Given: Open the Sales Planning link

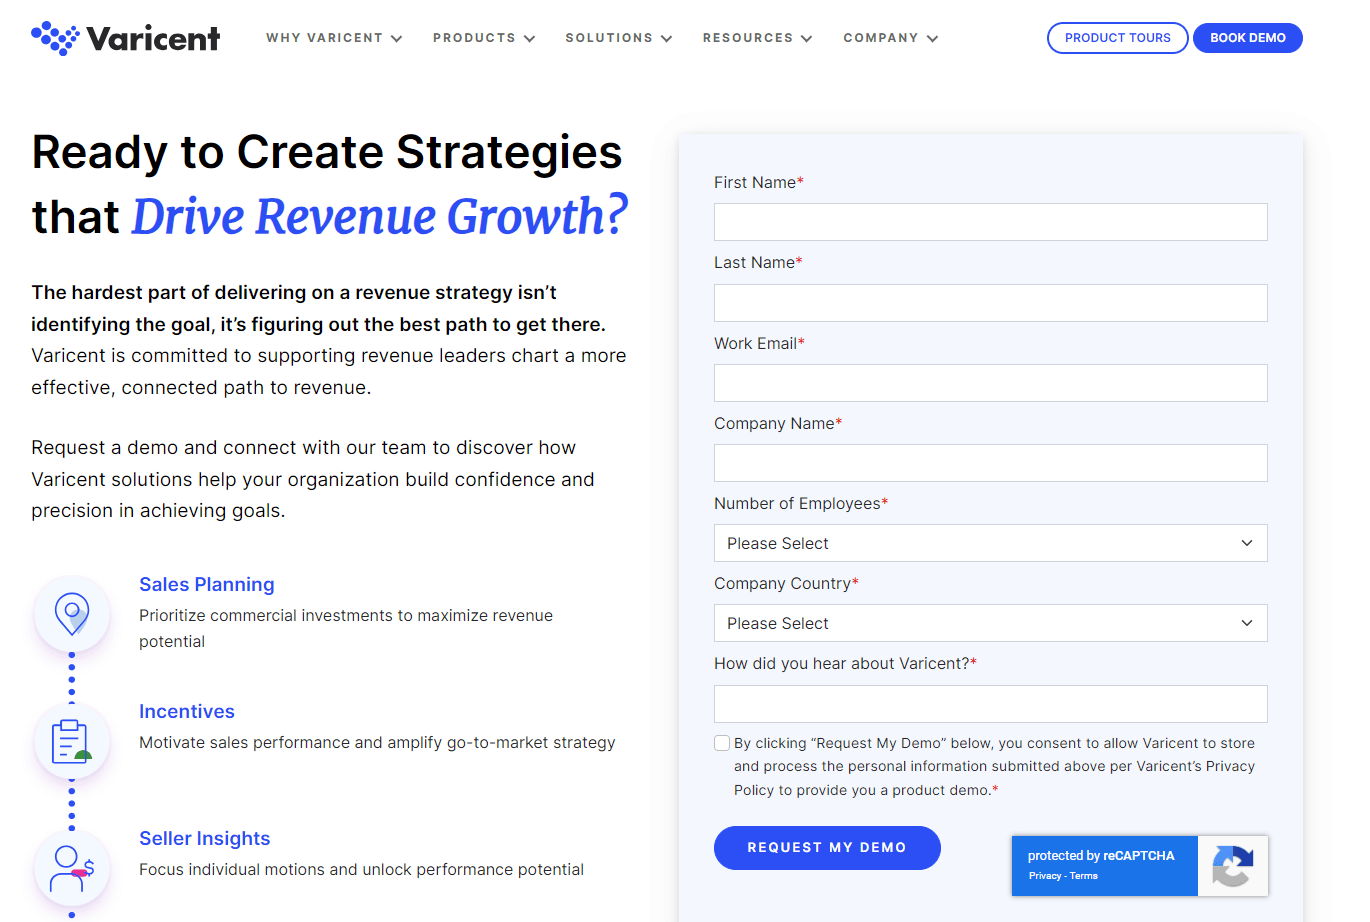Looking at the screenshot, I should coord(206,584).
